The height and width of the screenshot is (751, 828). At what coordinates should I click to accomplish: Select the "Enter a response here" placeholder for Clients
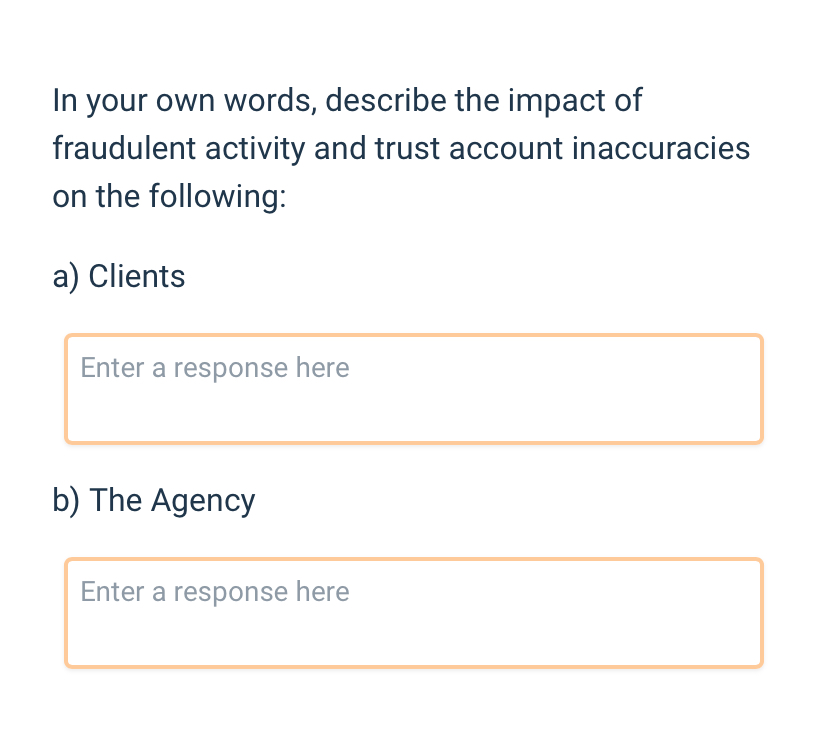point(215,367)
